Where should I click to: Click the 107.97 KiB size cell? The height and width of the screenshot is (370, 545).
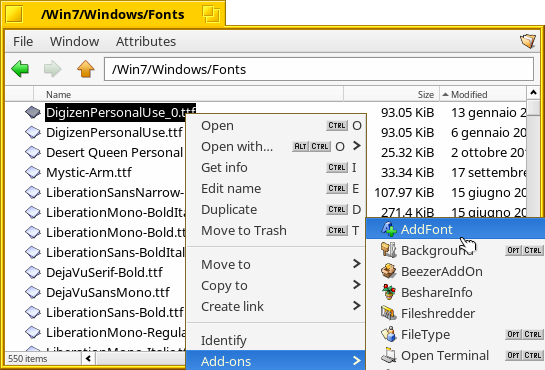tap(404, 192)
